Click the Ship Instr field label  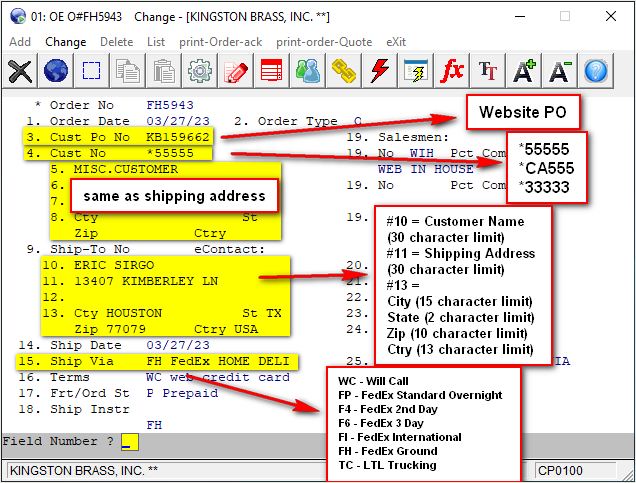pyautogui.click(x=90, y=409)
